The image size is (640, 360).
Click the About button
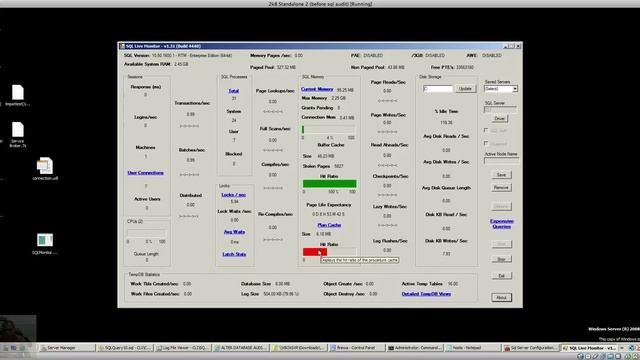(x=501, y=298)
